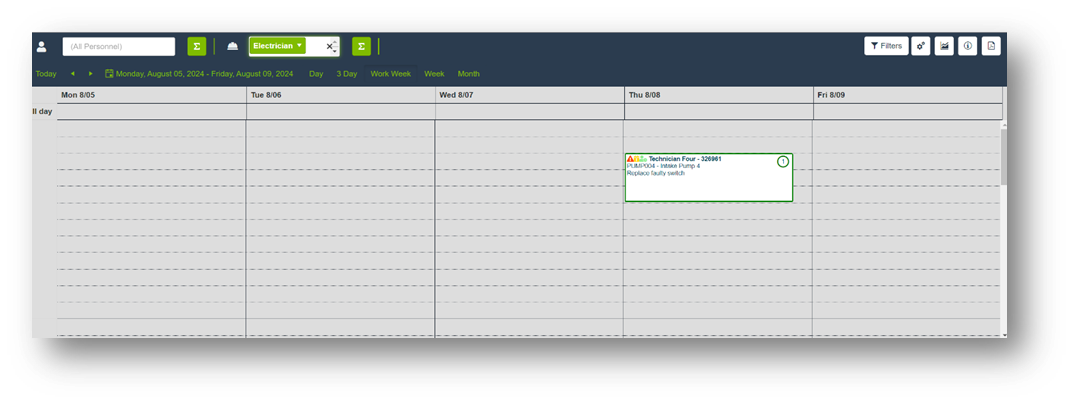Switch to the Day view
The image size is (1072, 403).
(x=316, y=74)
